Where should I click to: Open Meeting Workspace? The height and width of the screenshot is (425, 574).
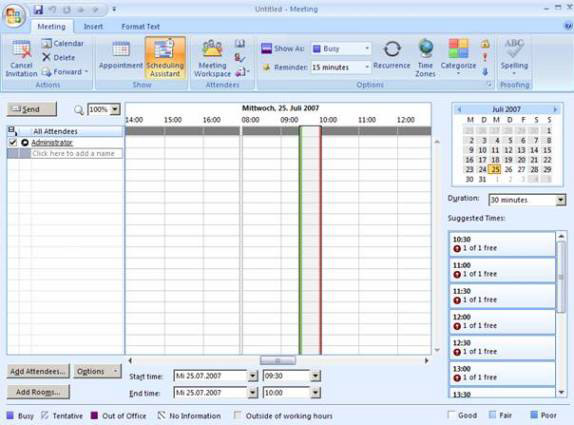point(212,59)
